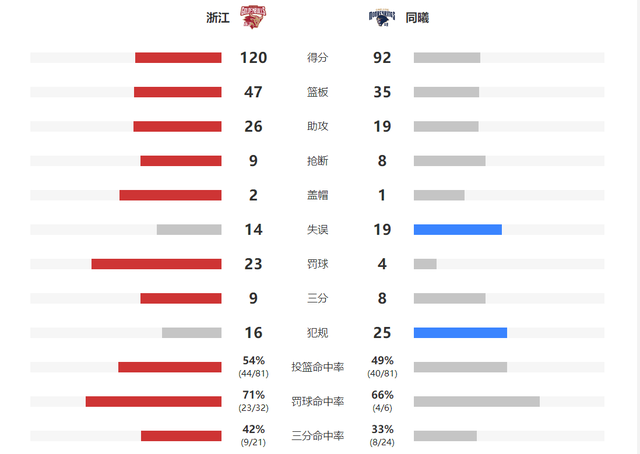The height and width of the screenshot is (454, 640).
Task: Select the 得分 stat label
Action: click(317, 58)
